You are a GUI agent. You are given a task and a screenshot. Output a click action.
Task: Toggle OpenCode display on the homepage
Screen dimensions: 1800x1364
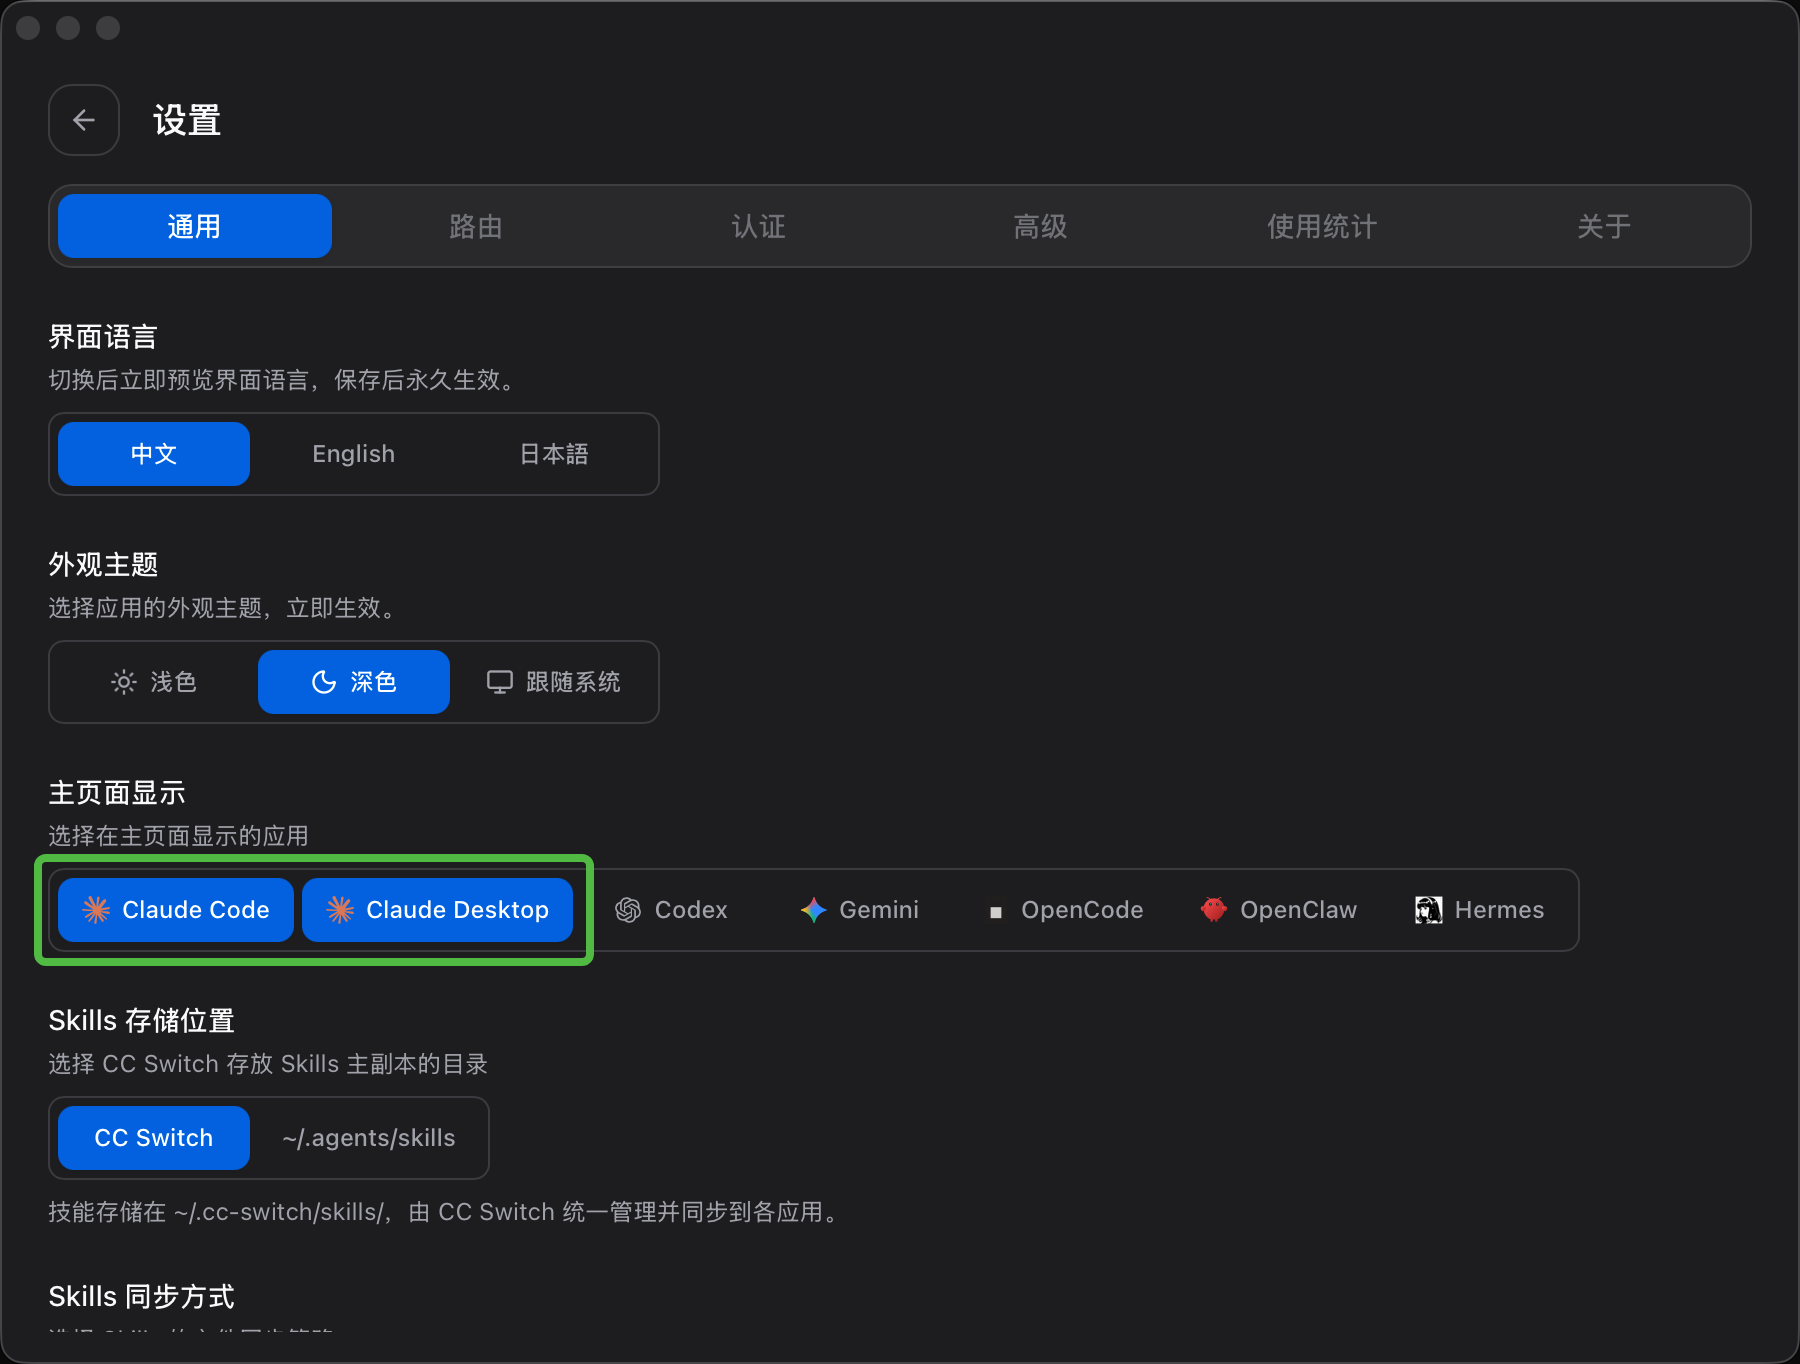coord(1066,910)
